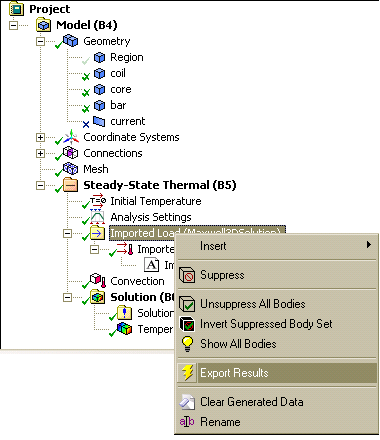The image size is (380, 440).
Task: Click the Region body icon
Action: (x=99, y=57)
